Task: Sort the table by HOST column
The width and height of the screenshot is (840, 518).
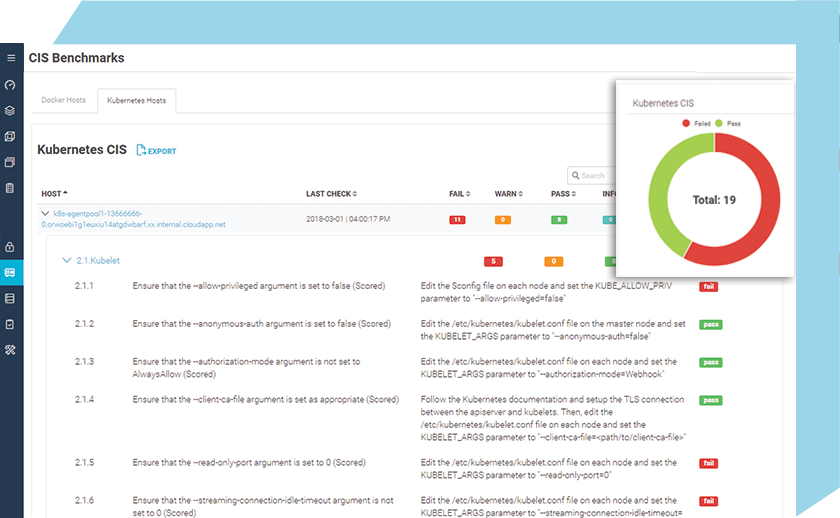Action: (x=54, y=193)
